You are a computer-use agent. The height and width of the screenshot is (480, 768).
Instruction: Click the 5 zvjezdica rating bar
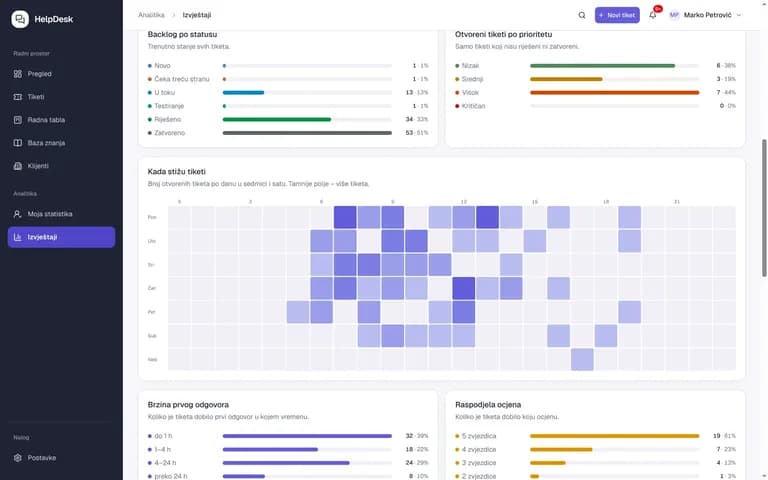pyautogui.click(x=615, y=436)
